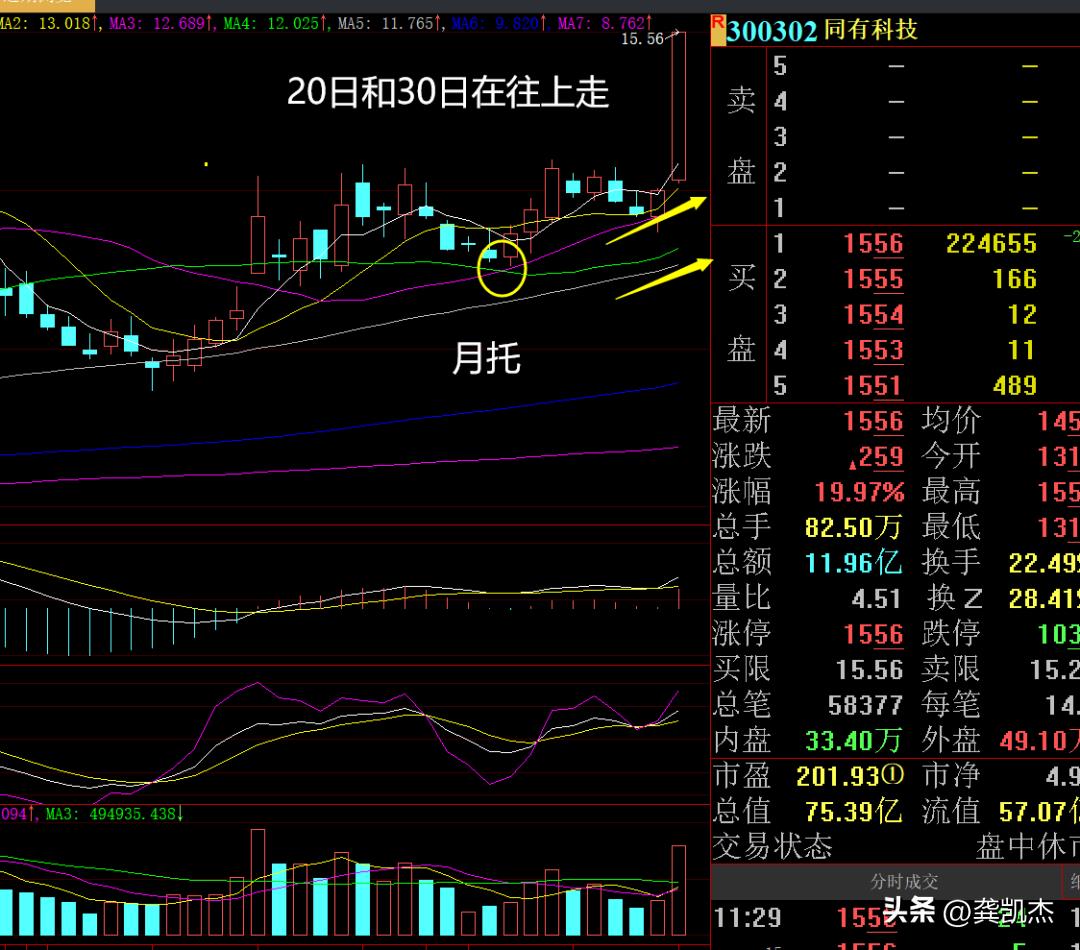The image size is (1080, 950).
Task: Select buy level 4 price 1553
Action: (873, 350)
